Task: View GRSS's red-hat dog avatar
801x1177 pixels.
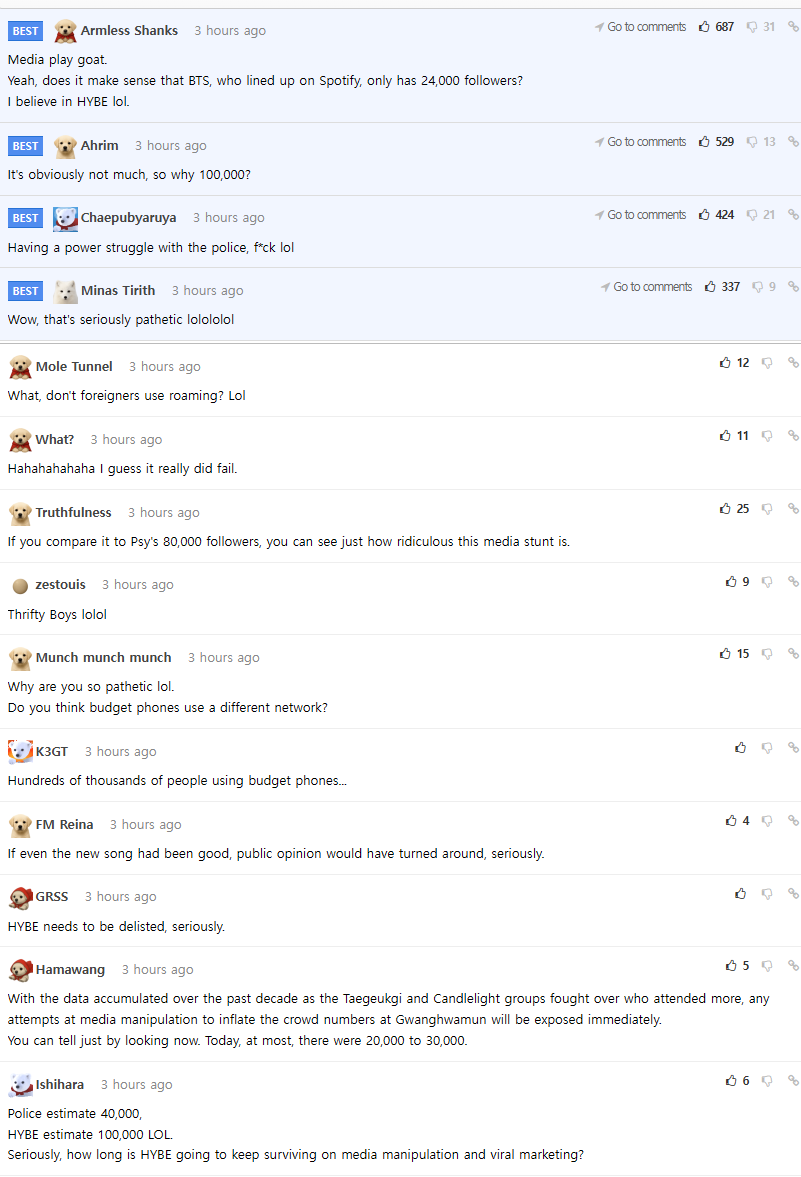Action: click(x=20, y=898)
